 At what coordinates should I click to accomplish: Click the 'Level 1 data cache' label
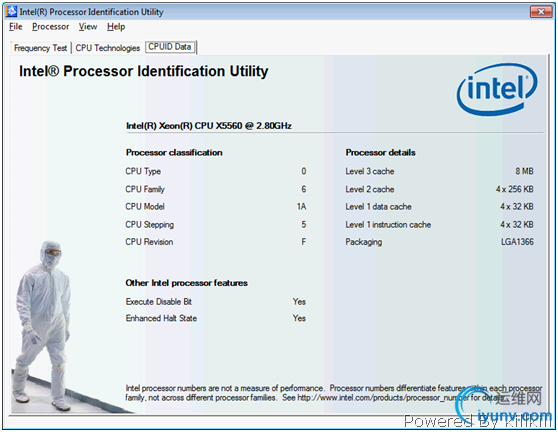tap(378, 206)
